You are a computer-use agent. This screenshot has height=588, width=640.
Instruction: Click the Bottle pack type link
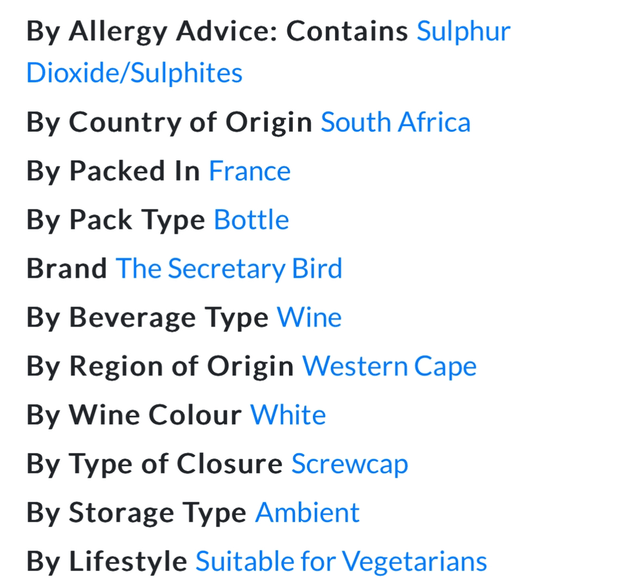coord(251,220)
